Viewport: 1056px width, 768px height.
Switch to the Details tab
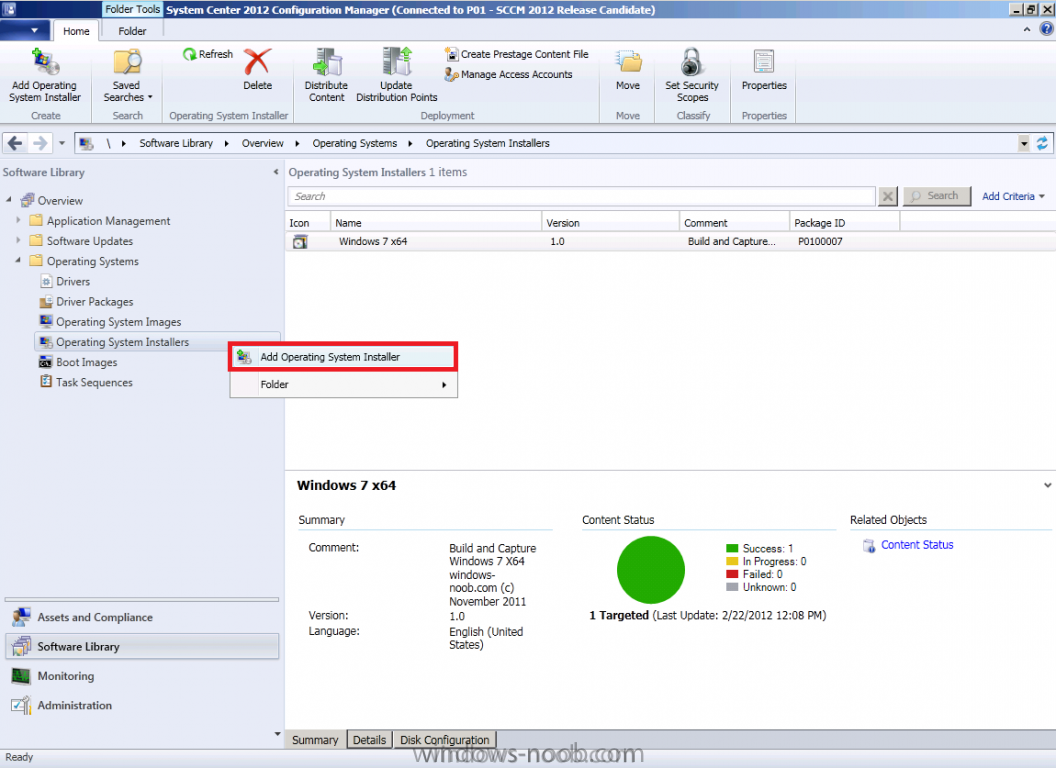point(370,740)
